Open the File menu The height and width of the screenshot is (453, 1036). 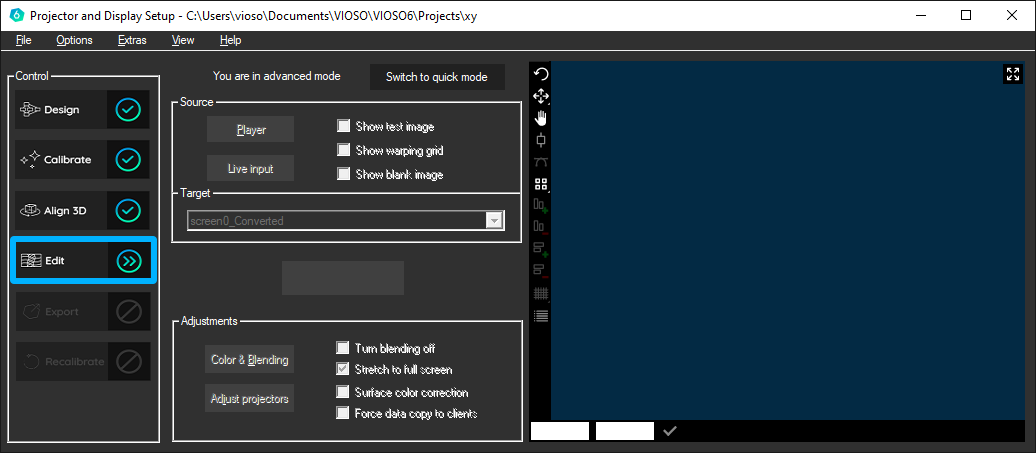pyautogui.click(x=24, y=40)
